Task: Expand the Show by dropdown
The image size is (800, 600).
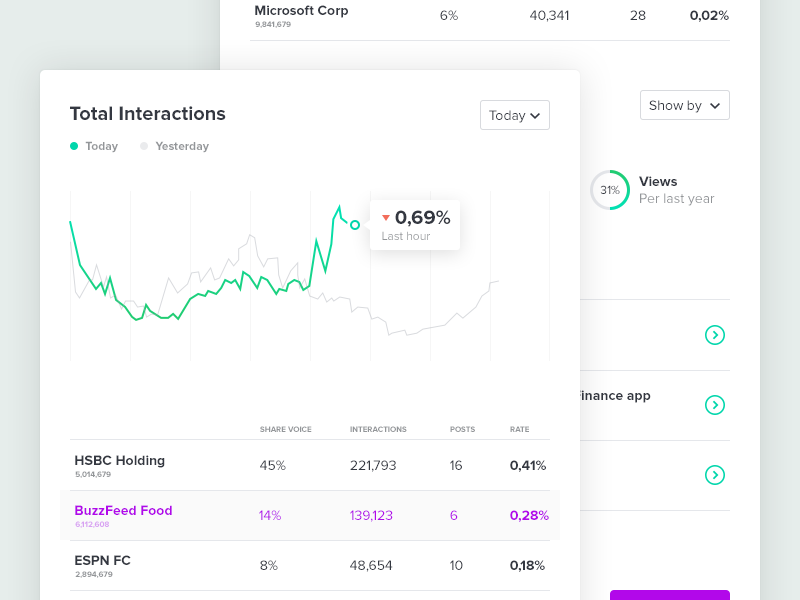Action: (x=684, y=105)
